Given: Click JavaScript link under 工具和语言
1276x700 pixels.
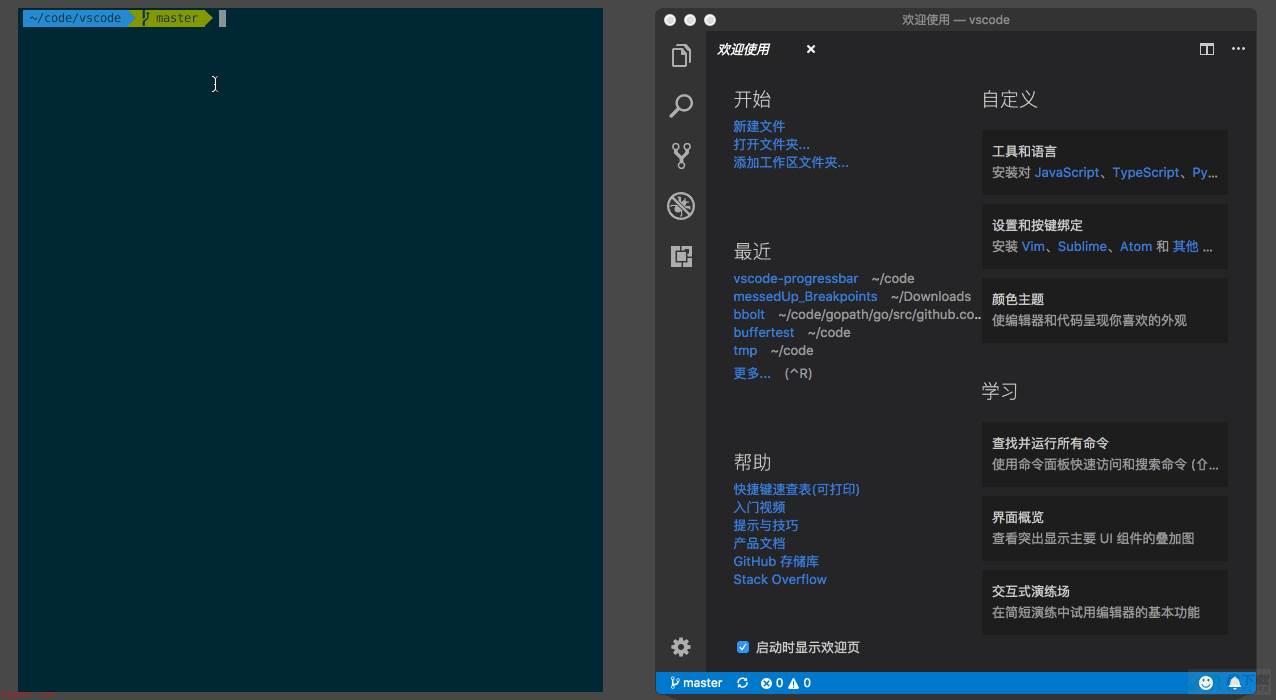Looking at the screenshot, I should tap(1067, 172).
